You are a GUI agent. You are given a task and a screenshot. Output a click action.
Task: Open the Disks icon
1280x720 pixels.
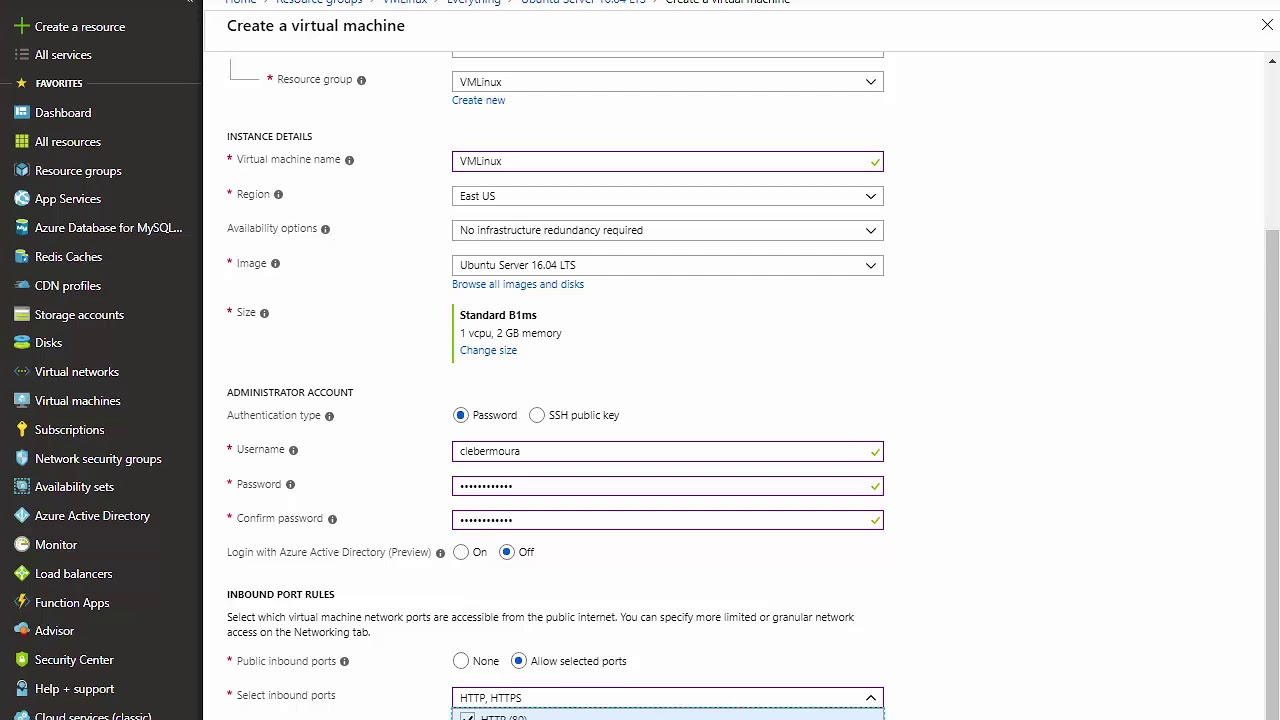22,343
